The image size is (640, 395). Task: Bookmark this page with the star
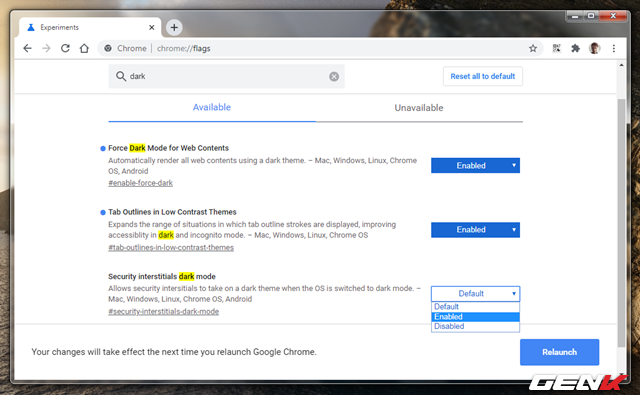[x=533, y=48]
